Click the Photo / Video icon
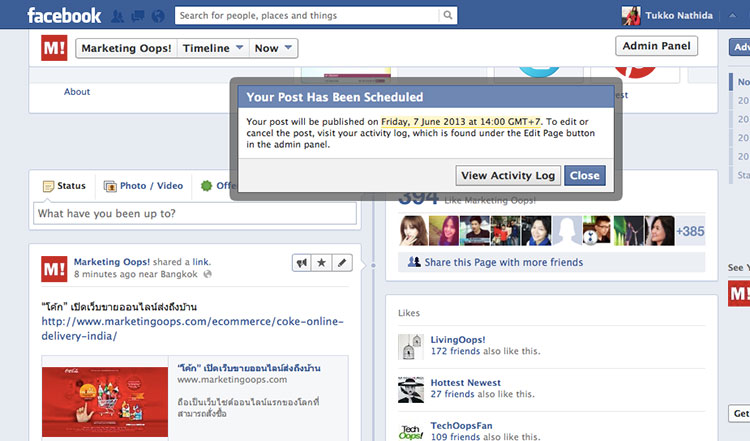750x441 pixels. point(110,186)
